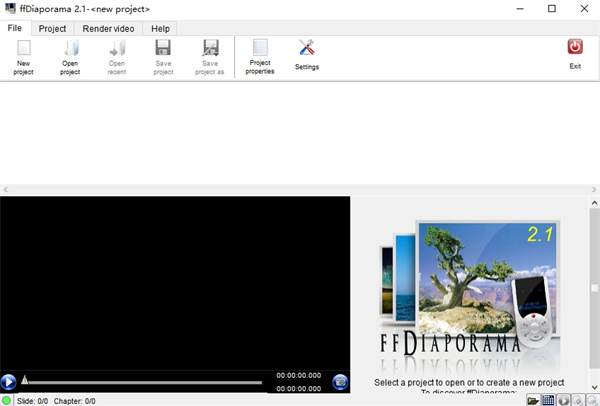The width and height of the screenshot is (600, 406).
Task: Select the grid view icon in status bar
Action: pos(549,400)
